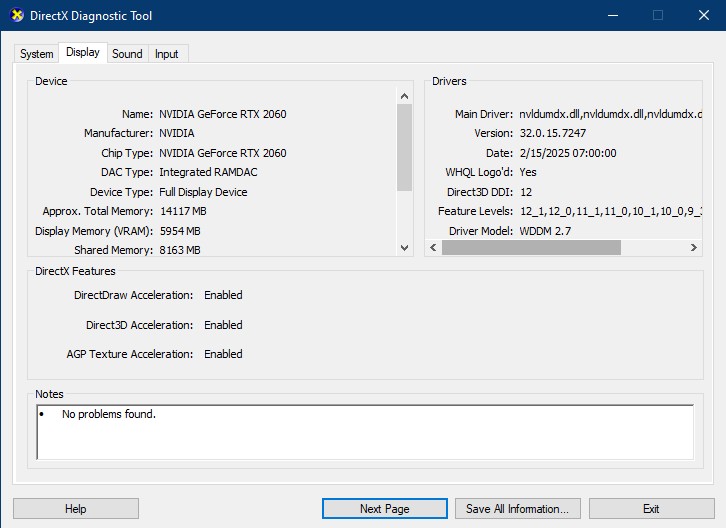Open the Sound tab

[x=127, y=54]
